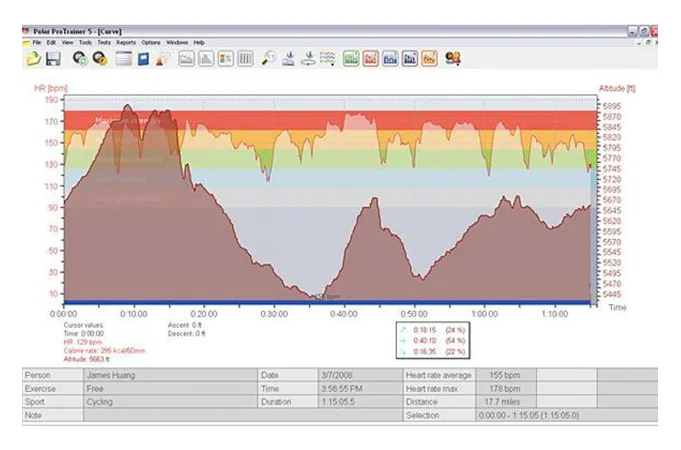681x450 pixels.
Task: Click the download-to-device arrow icon
Action: point(289,59)
